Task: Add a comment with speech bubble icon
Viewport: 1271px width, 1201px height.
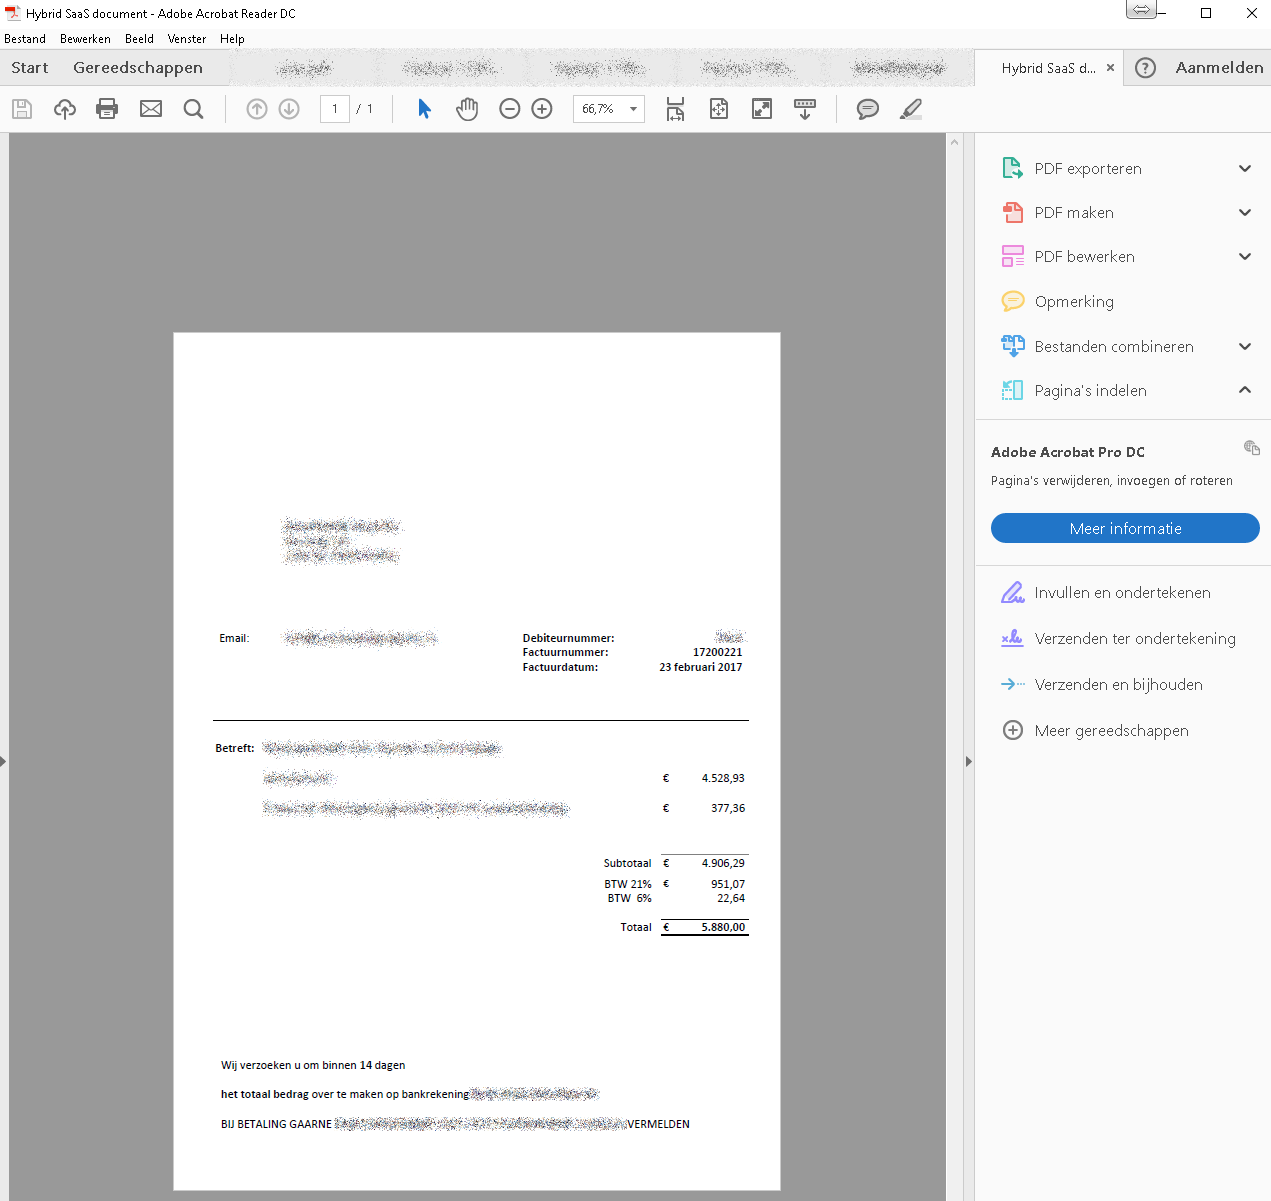Action: pyautogui.click(x=868, y=109)
